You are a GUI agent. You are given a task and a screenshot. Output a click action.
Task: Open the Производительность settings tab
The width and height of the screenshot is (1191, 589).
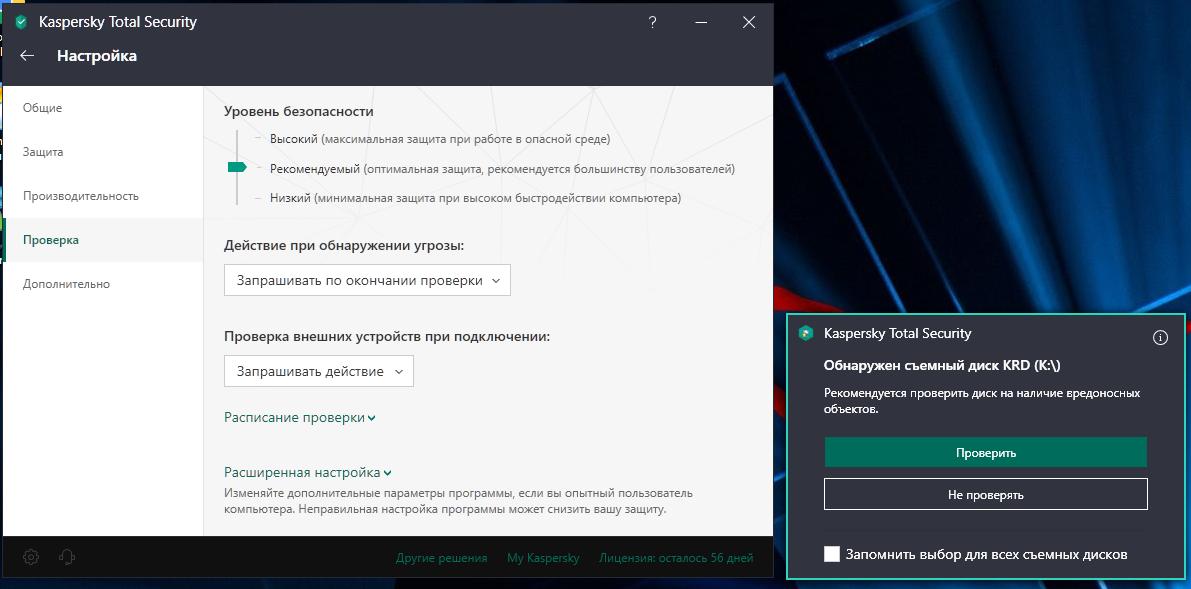(x=103, y=196)
